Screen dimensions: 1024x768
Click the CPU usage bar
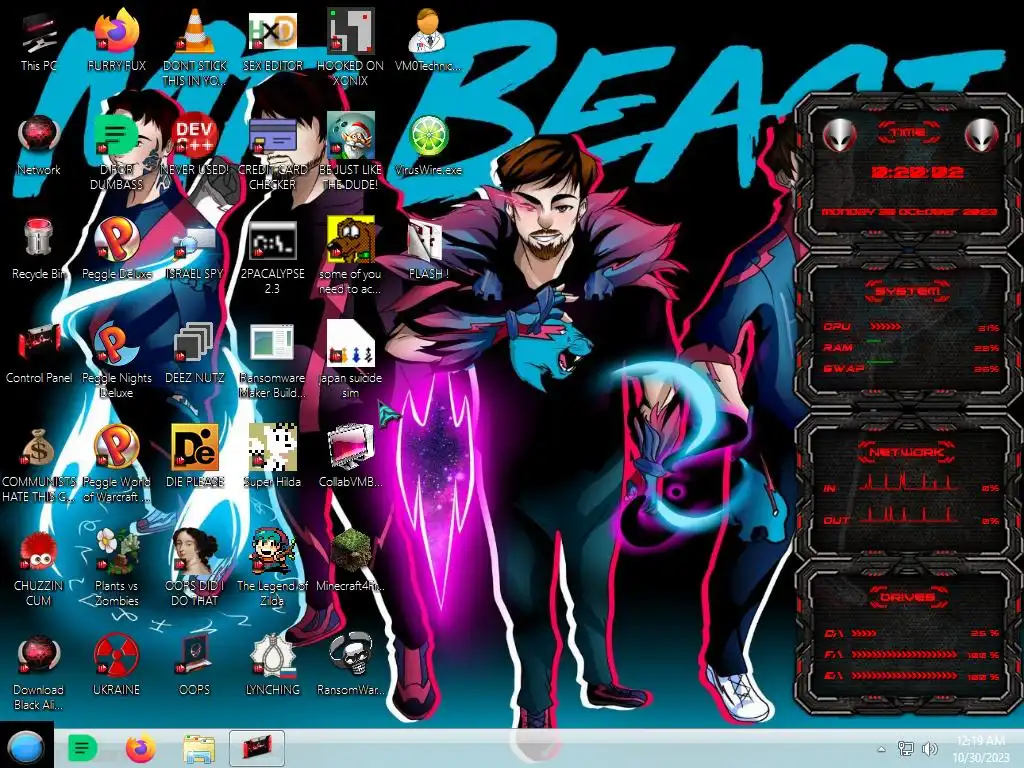point(886,326)
